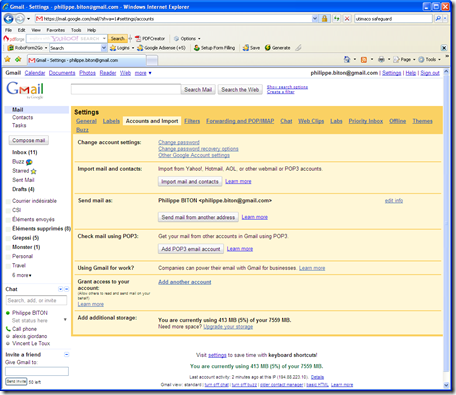Viewport: 456px width, 395px height.
Task: Click the magnifier search icon beside search box
Action: [x=438, y=19]
